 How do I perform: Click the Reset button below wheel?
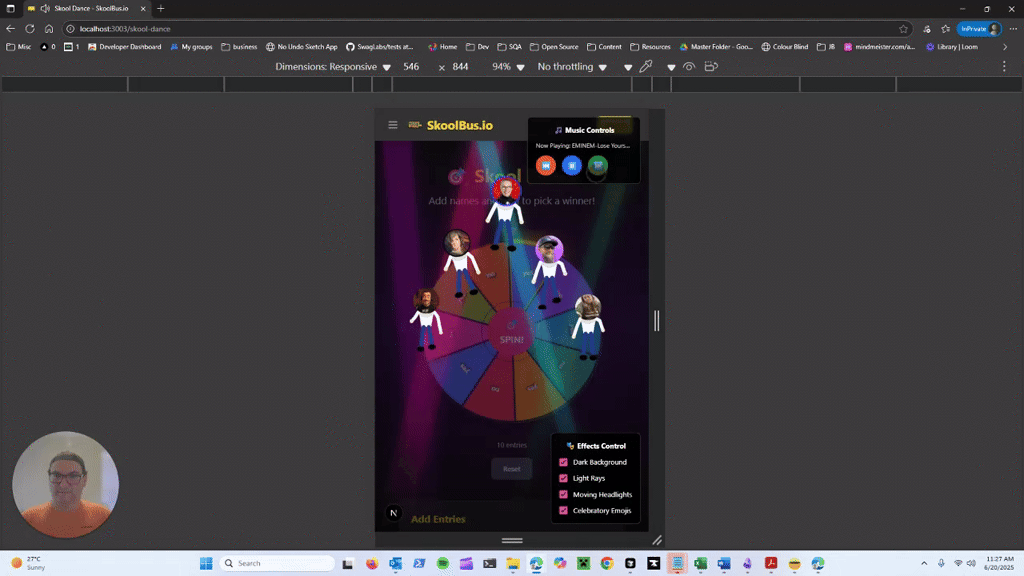tap(511, 468)
